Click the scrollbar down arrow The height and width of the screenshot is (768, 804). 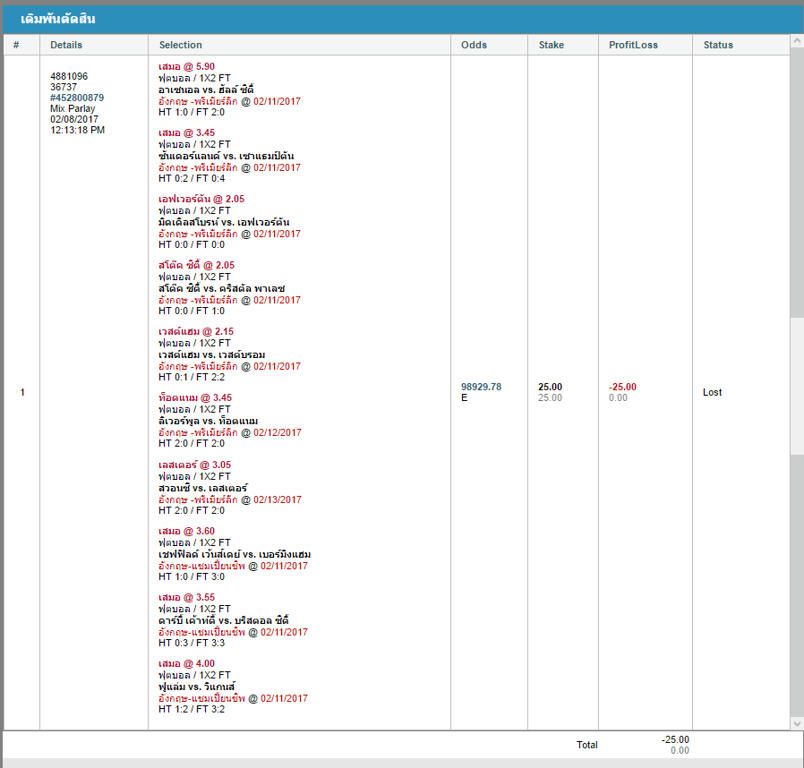click(x=796, y=723)
